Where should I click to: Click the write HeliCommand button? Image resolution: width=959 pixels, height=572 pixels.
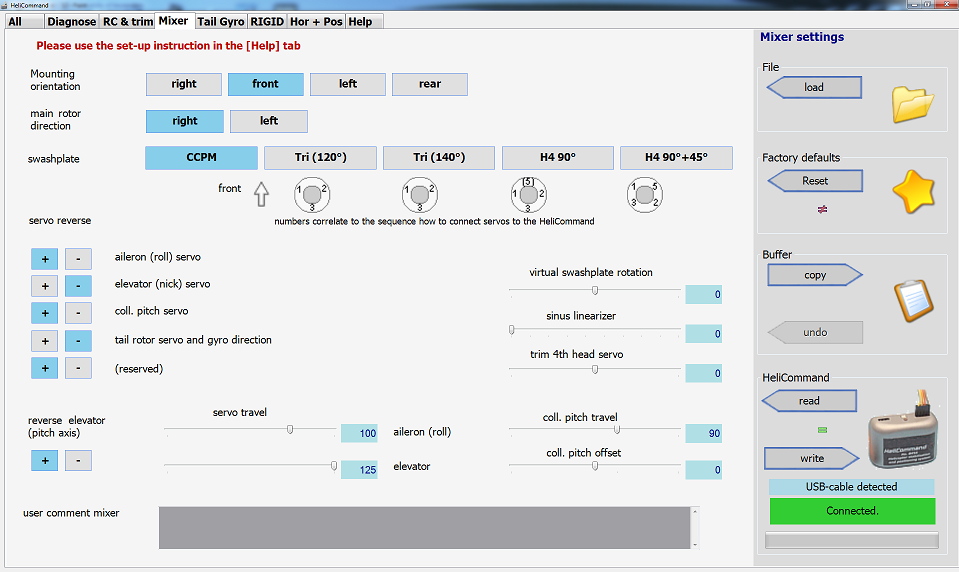coord(812,458)
